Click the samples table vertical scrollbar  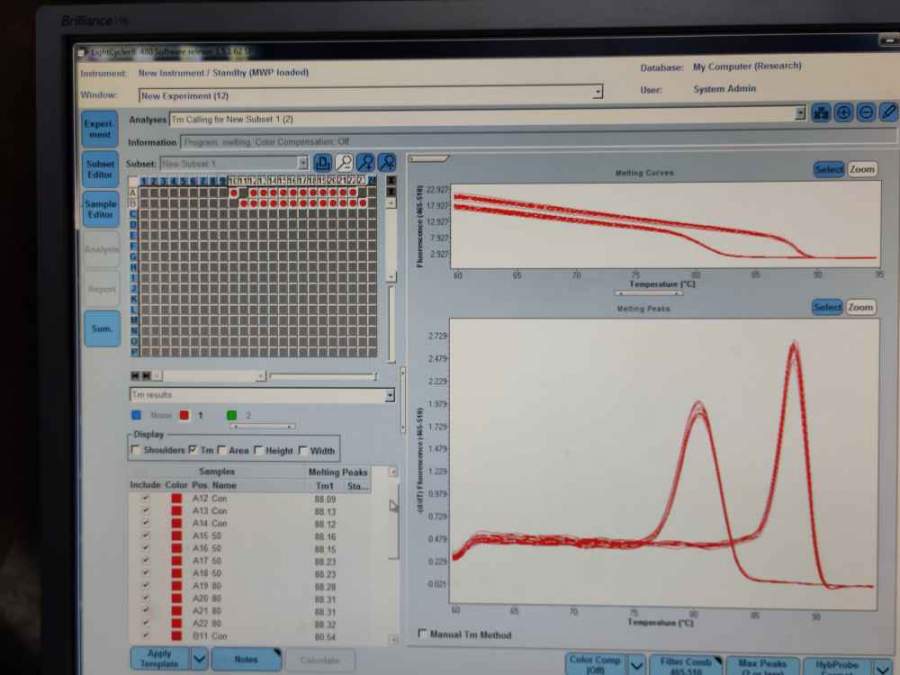tap(393, 556)
